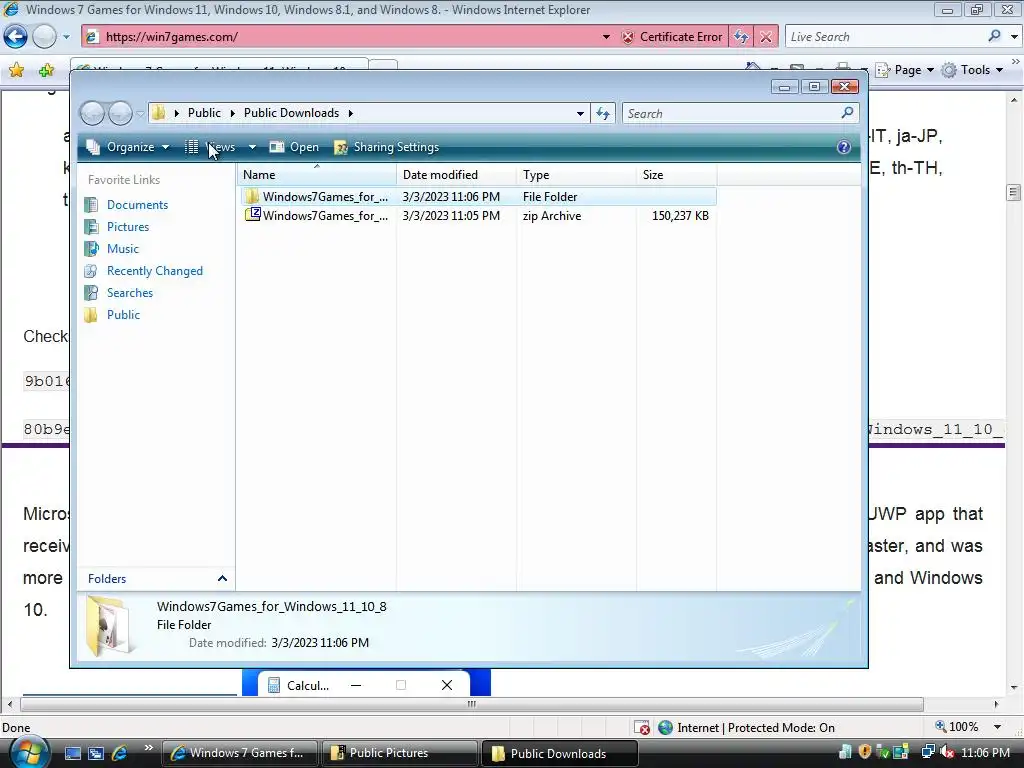Click the Live Search box in IE
The height and width of the screenshot is (768, 1024).
[885, 37]
